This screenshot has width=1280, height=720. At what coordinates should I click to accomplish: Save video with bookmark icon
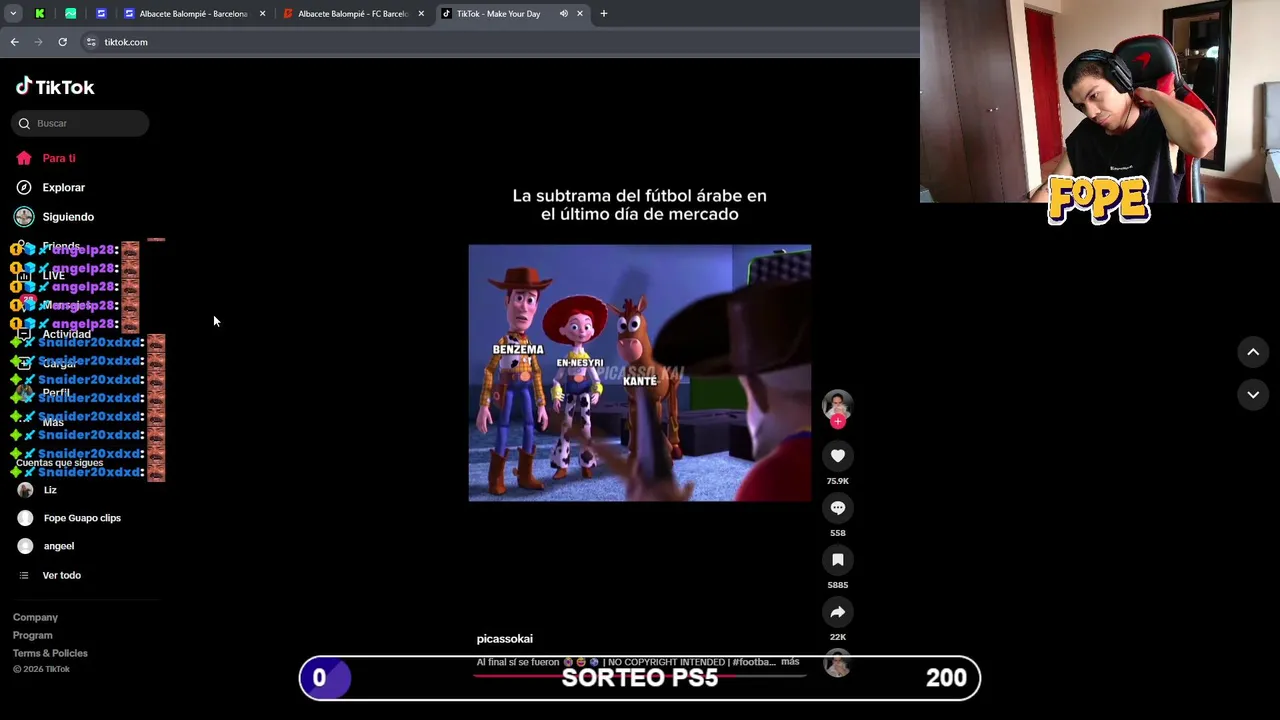tap(838, 560)
